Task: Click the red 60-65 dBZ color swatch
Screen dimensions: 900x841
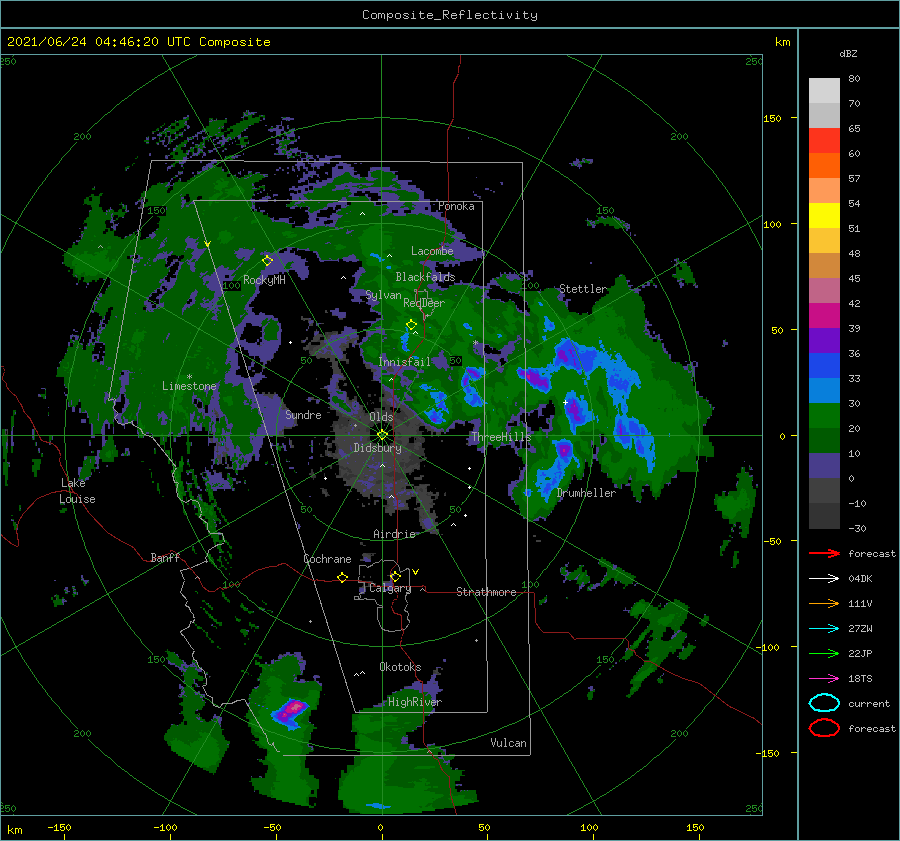Action: 824,141
